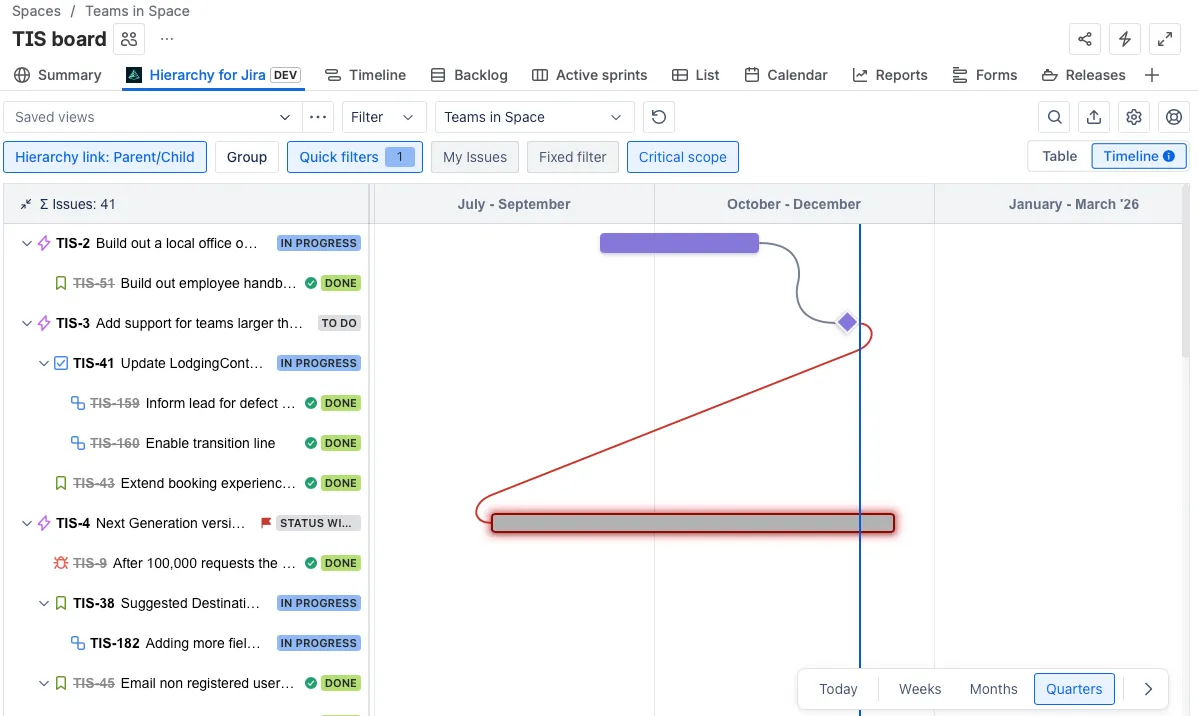The image size is (1198, 716).
Task: Click the epic icon of TIS-3
Action: tap(44, 323)
